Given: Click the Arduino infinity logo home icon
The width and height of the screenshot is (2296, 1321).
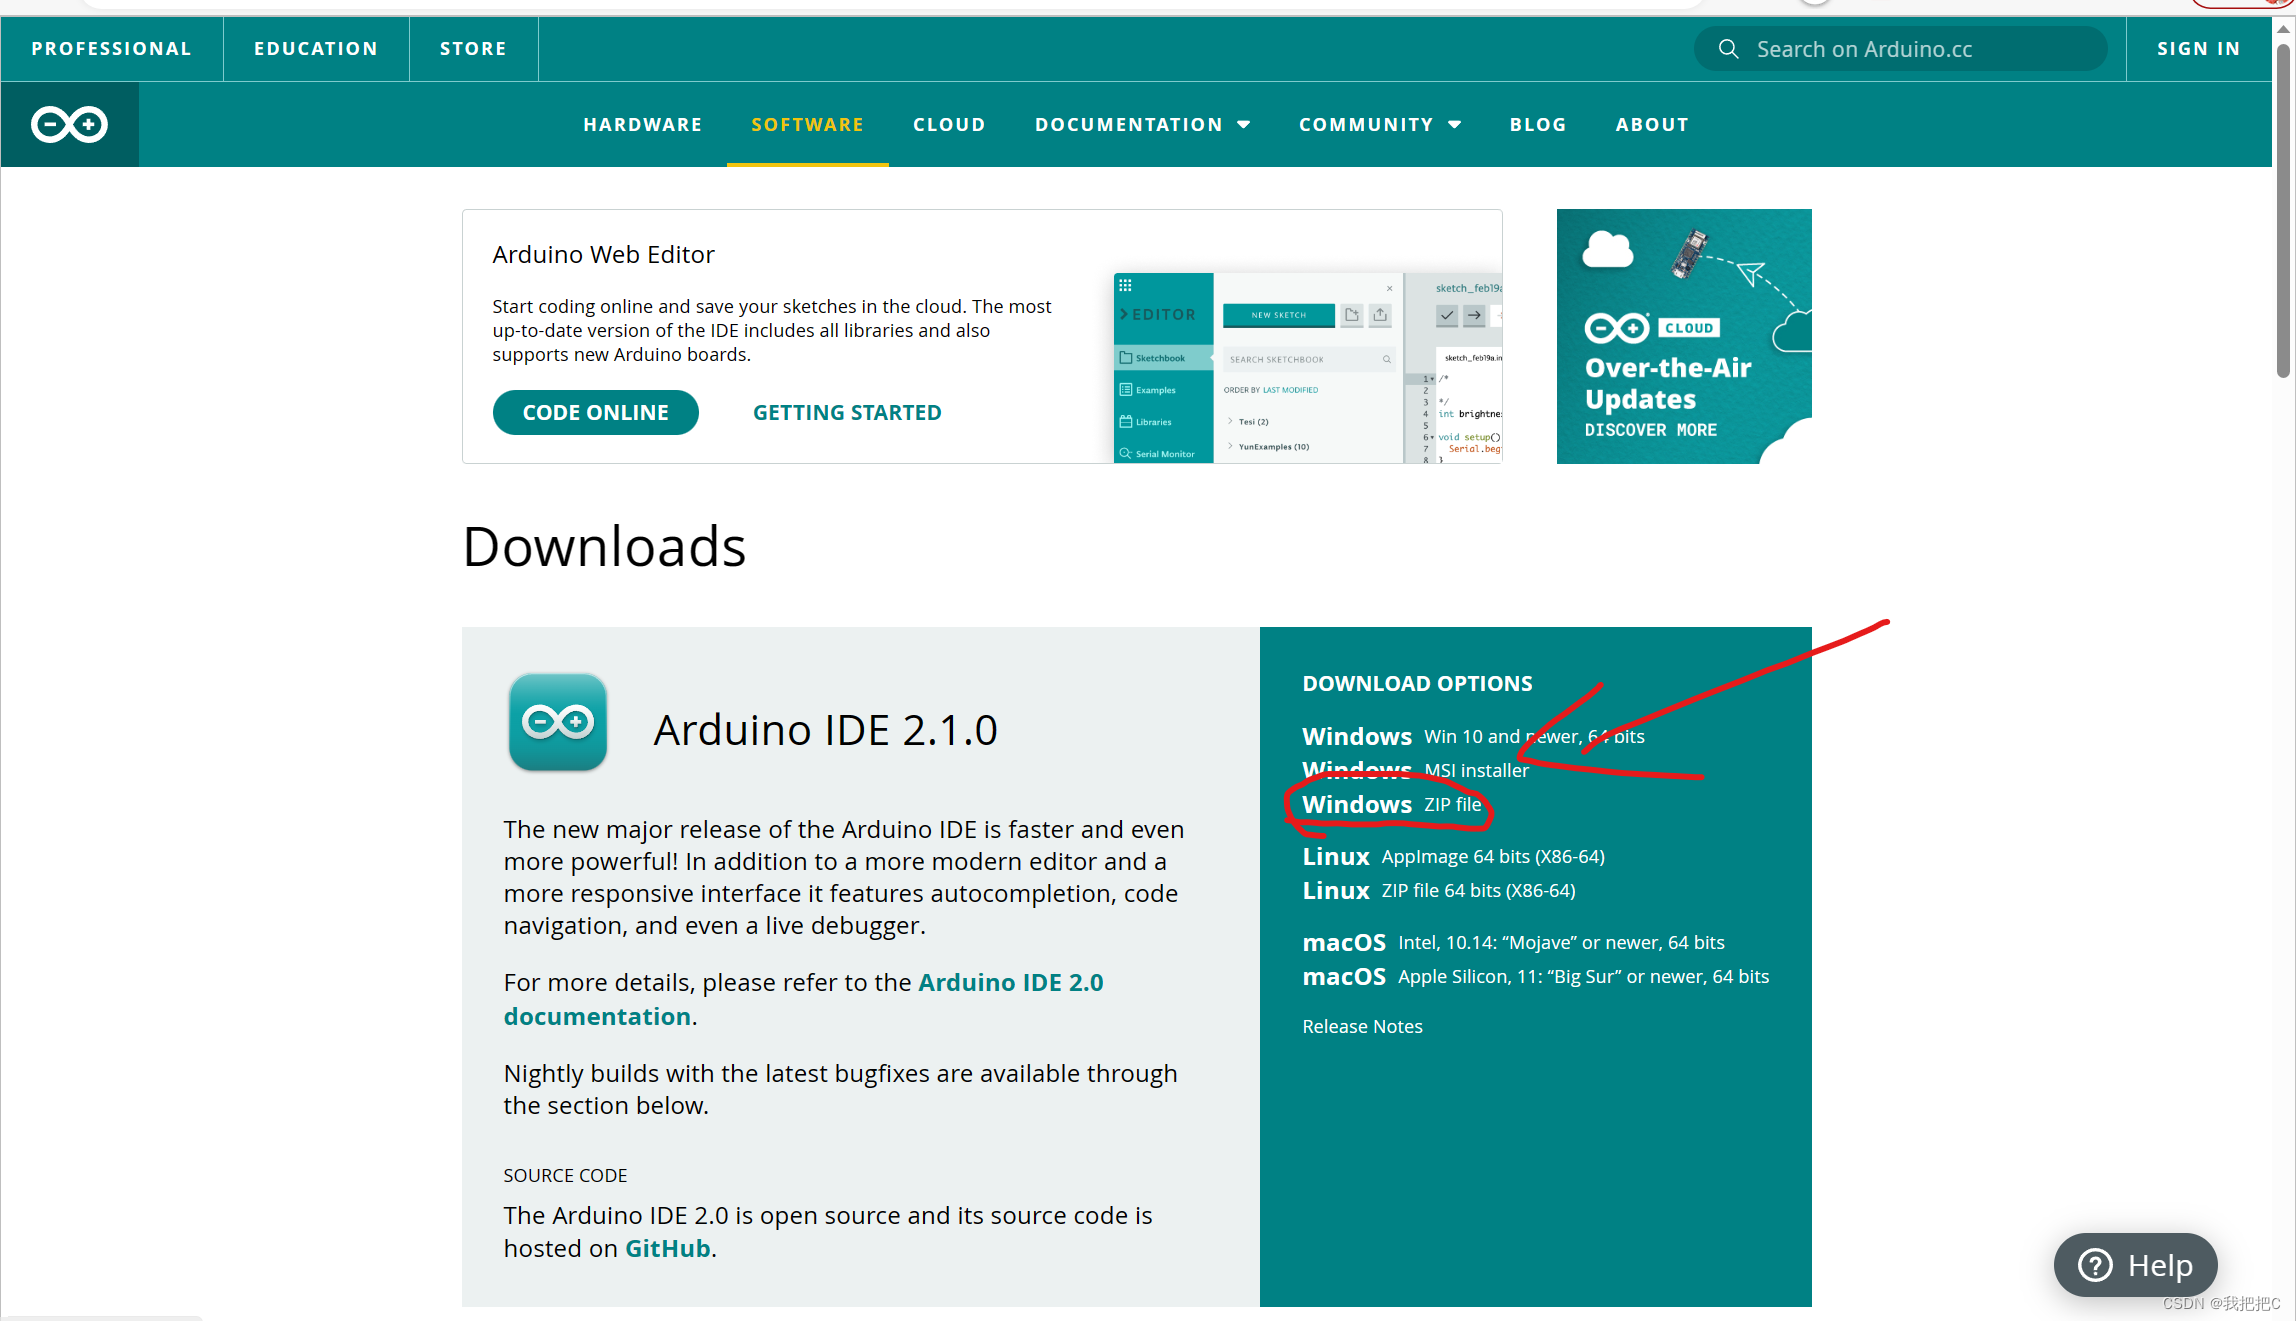Looking at the screenshot, I should click(x=69, y=124).
